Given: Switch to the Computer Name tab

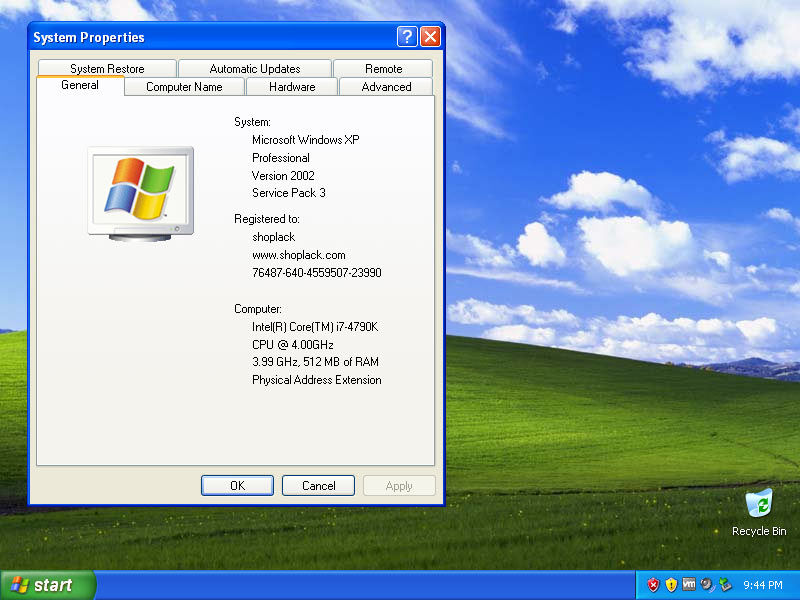Looking at the screenshot, I should point(184,87).
